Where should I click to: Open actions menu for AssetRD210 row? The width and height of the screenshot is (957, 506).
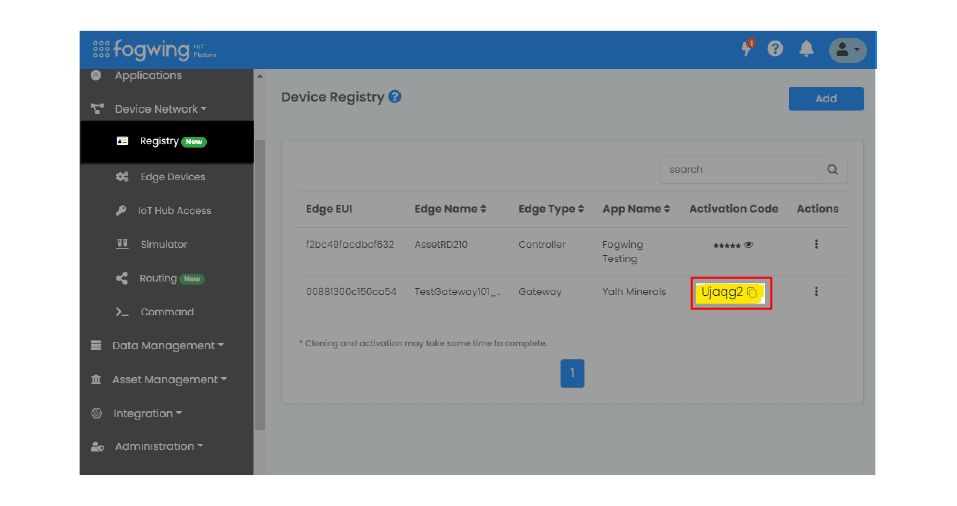pyautogui.click(x=816, y=244)
